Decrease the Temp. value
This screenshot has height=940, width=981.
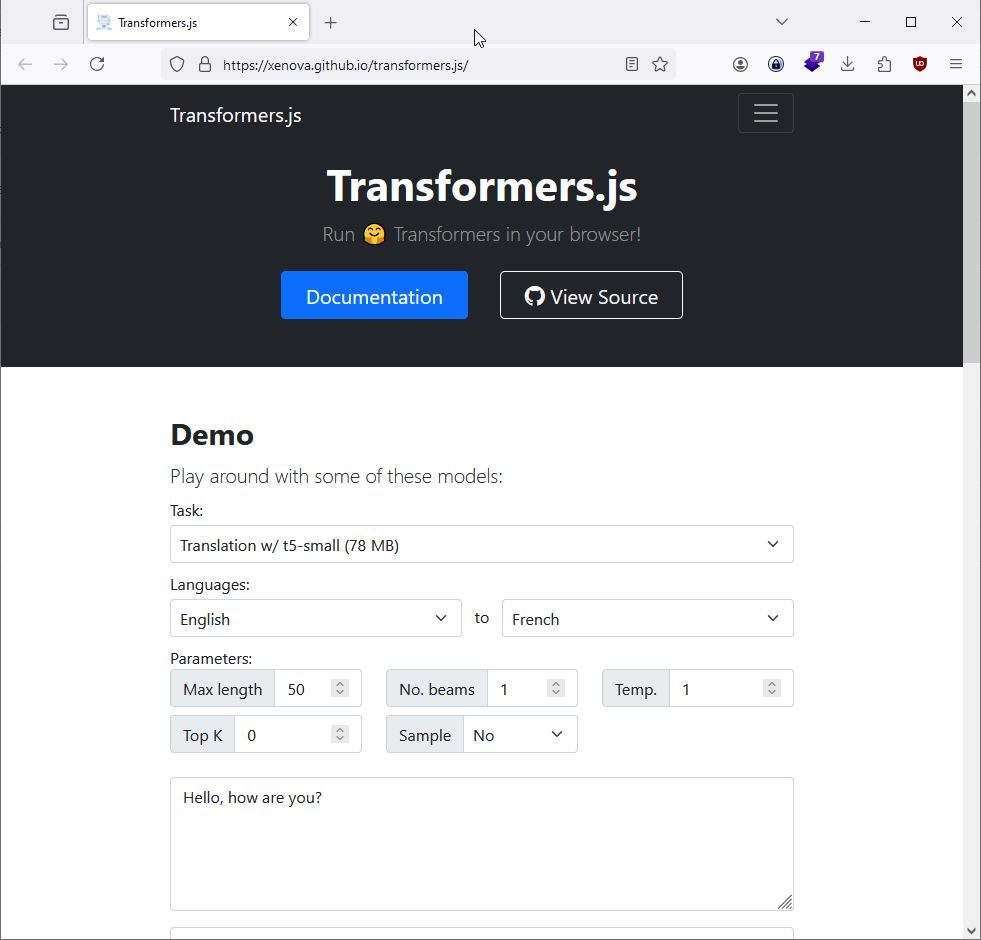(x=772, y=693)
